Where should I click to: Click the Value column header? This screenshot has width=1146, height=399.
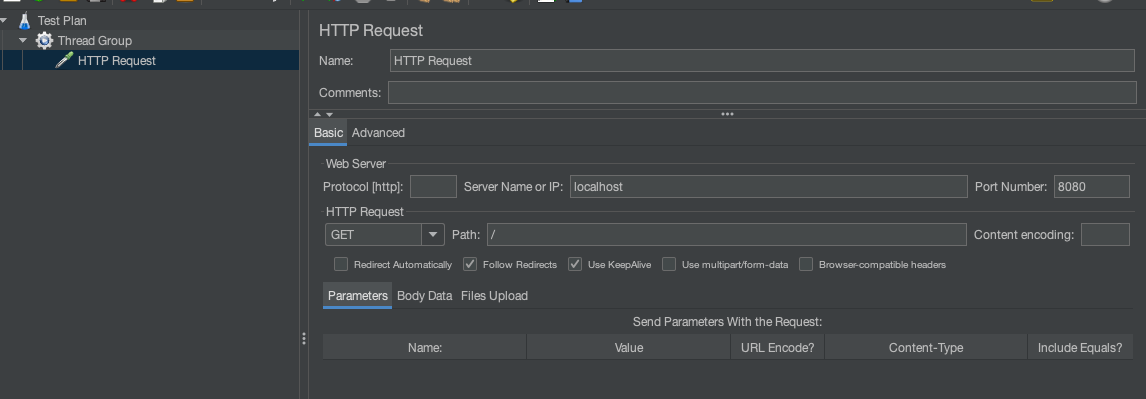[629, 348]
